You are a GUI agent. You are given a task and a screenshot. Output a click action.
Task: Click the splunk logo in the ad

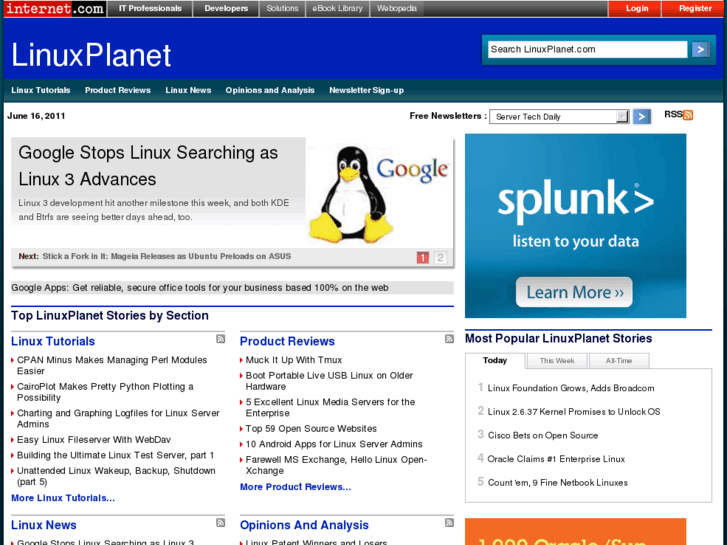click(575, 200)
